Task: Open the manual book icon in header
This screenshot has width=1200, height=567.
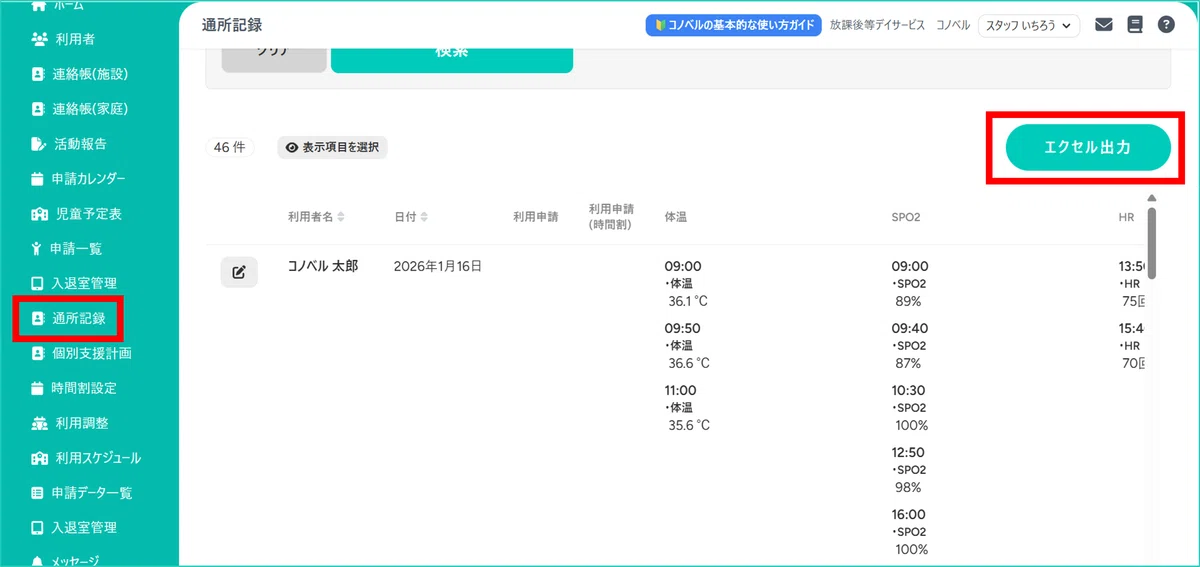Action: (x=1134, y=25)
